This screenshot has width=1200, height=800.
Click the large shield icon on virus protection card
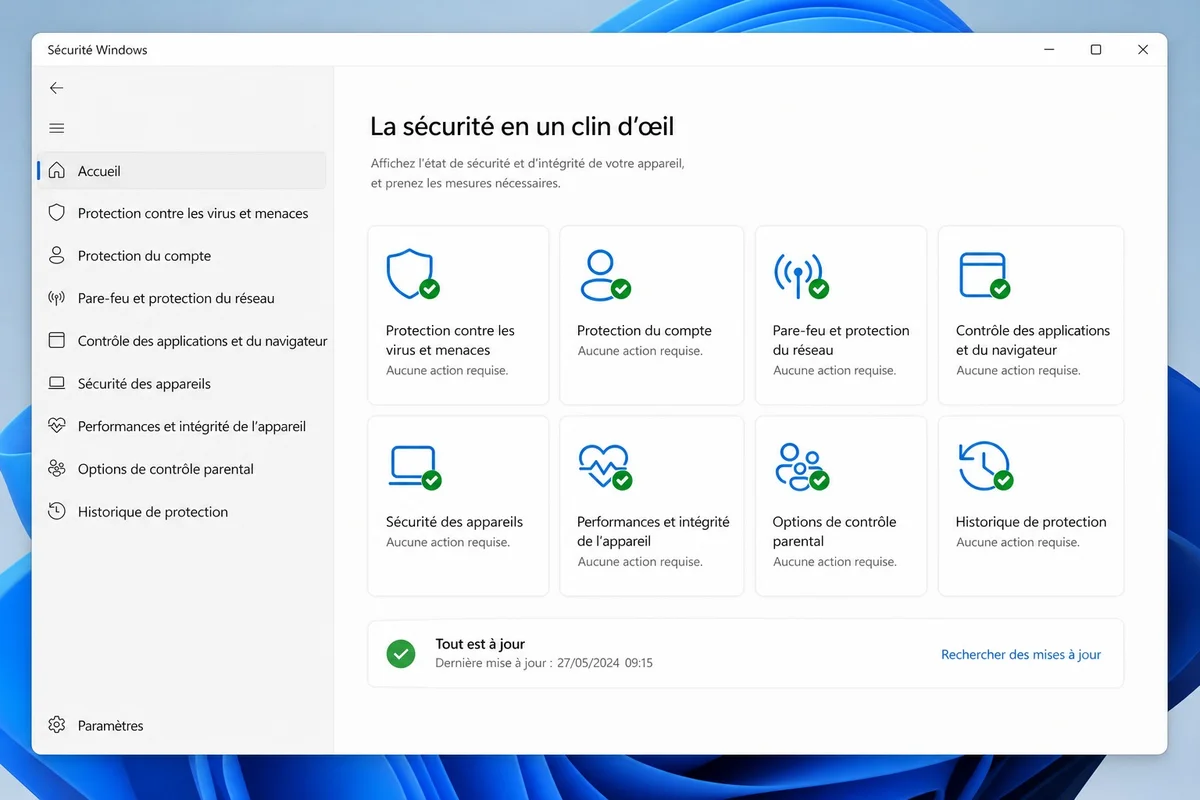(410, 274)
